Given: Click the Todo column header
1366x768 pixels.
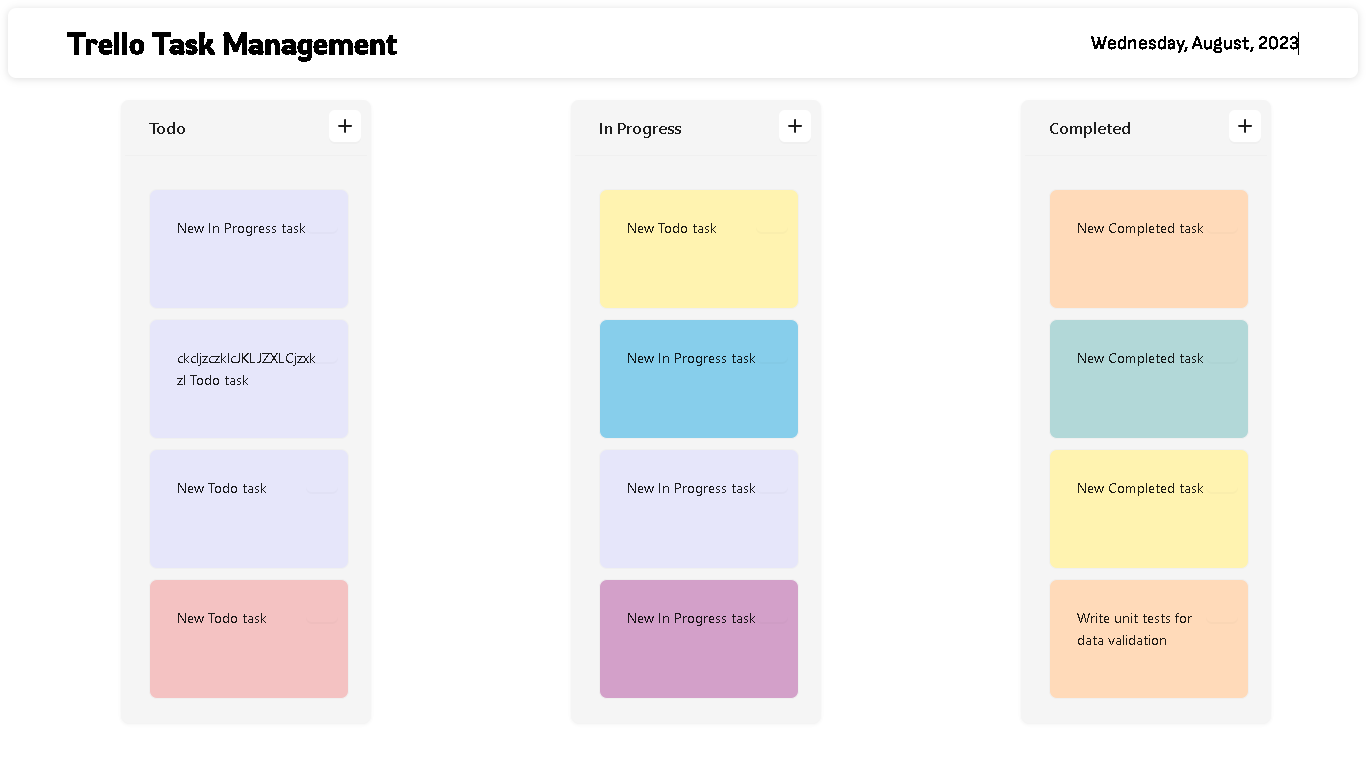Looking at the screenshot, I should coord(167,128).
